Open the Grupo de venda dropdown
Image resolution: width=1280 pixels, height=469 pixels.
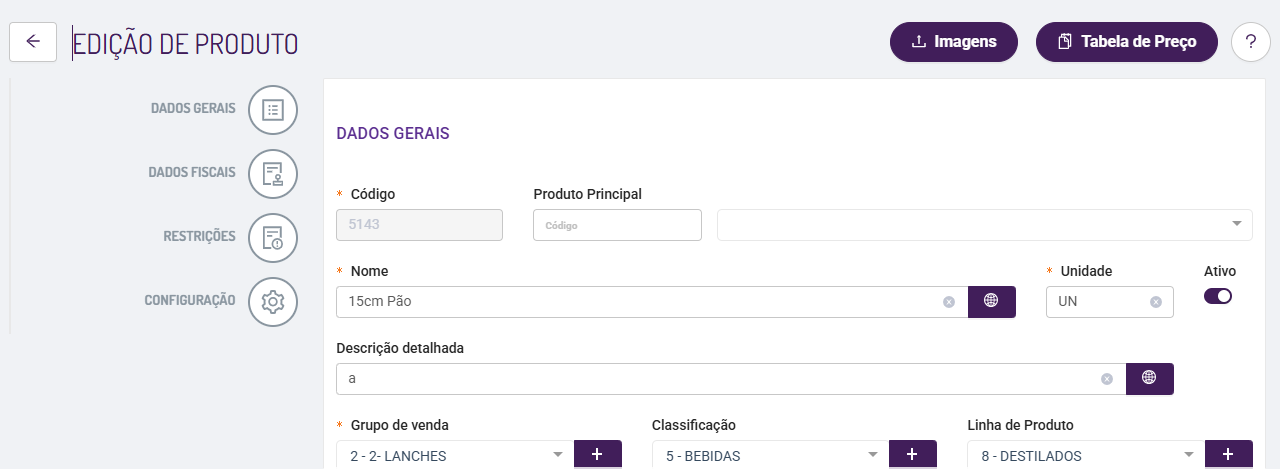[558, 456]
